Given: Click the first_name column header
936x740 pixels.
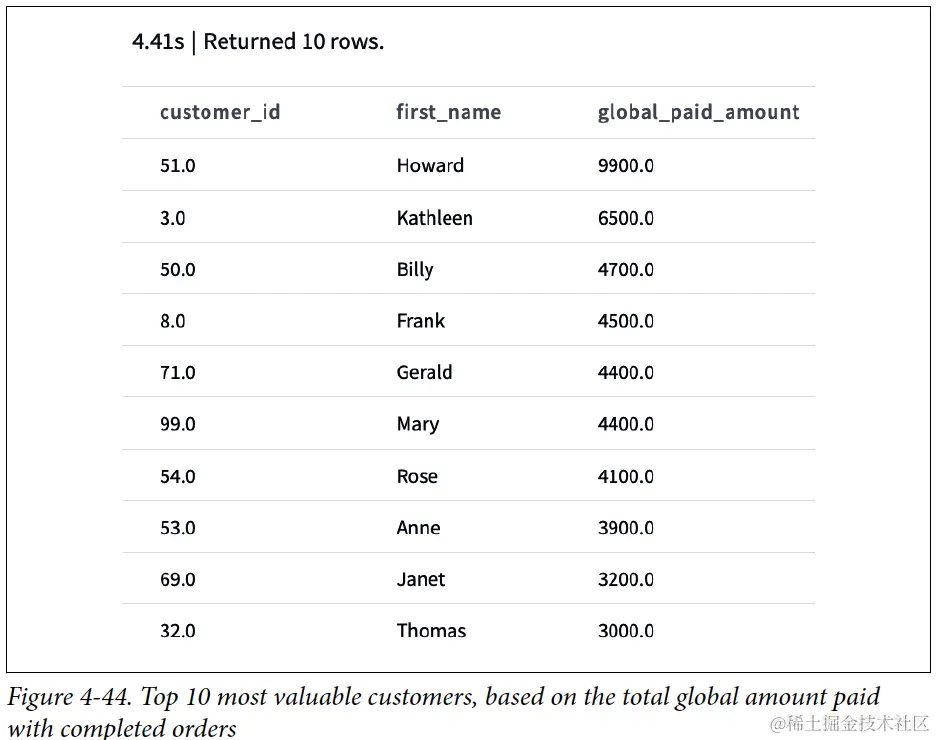Looking at the screenshot, I should (449, 112).
